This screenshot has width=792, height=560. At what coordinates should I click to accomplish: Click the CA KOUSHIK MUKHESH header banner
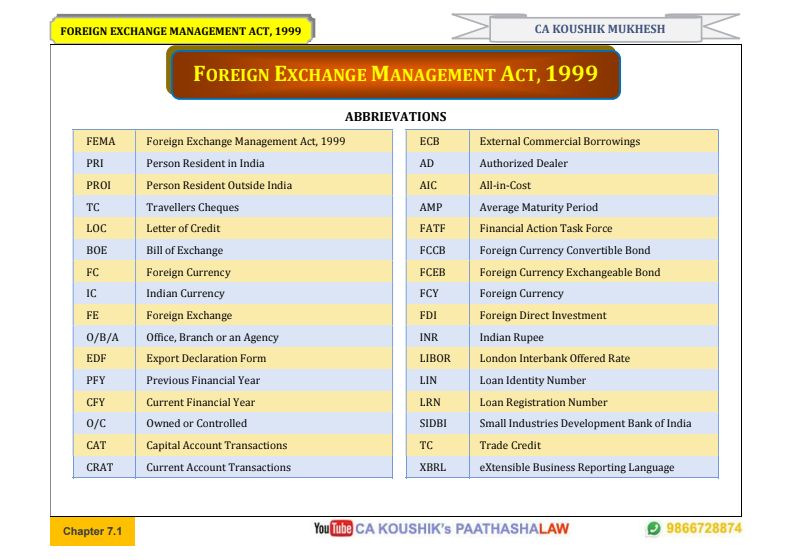click(x=599, y=29)
